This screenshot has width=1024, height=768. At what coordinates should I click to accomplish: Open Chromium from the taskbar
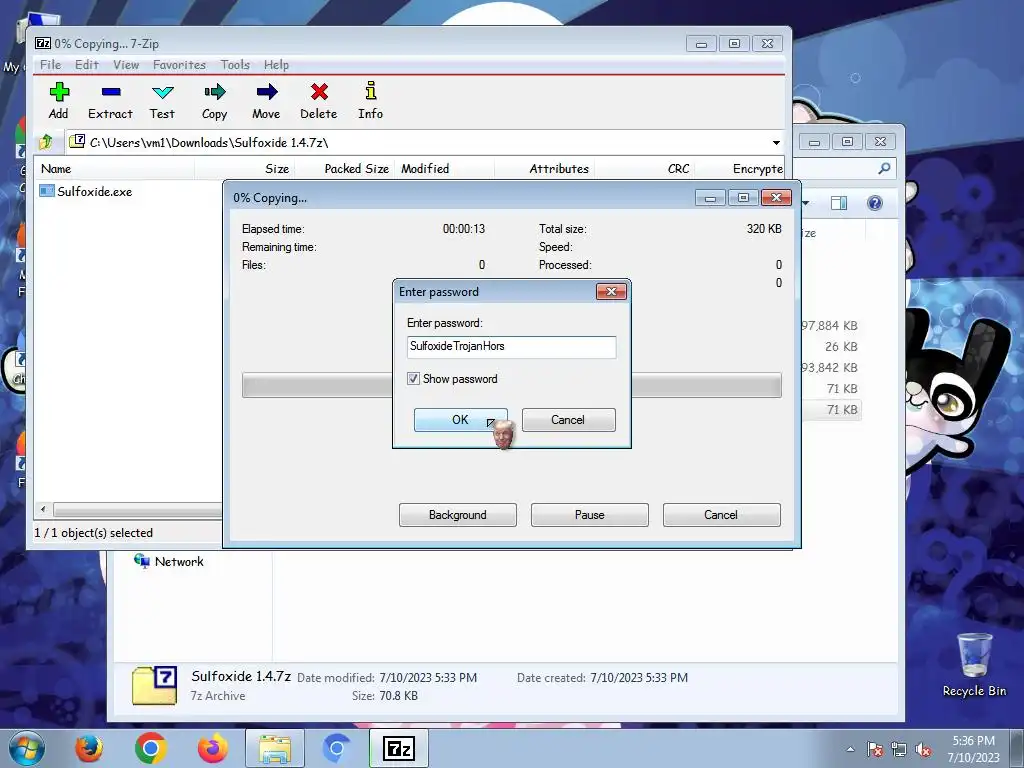pyautogui.click(x=337, y=748)
